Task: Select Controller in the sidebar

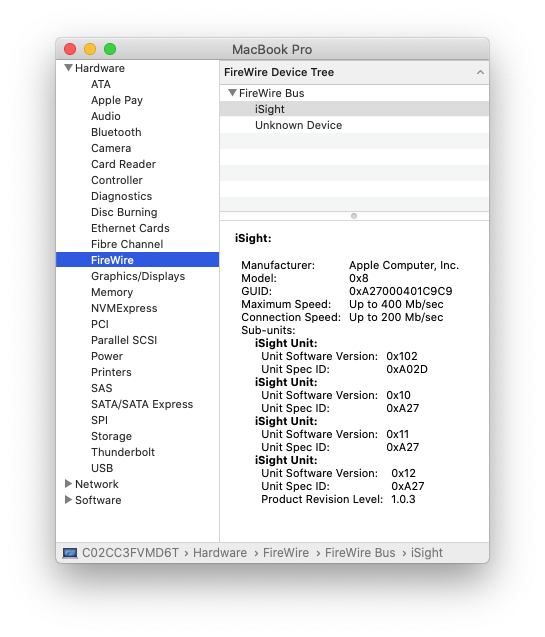Action: [x=117, y=180]
